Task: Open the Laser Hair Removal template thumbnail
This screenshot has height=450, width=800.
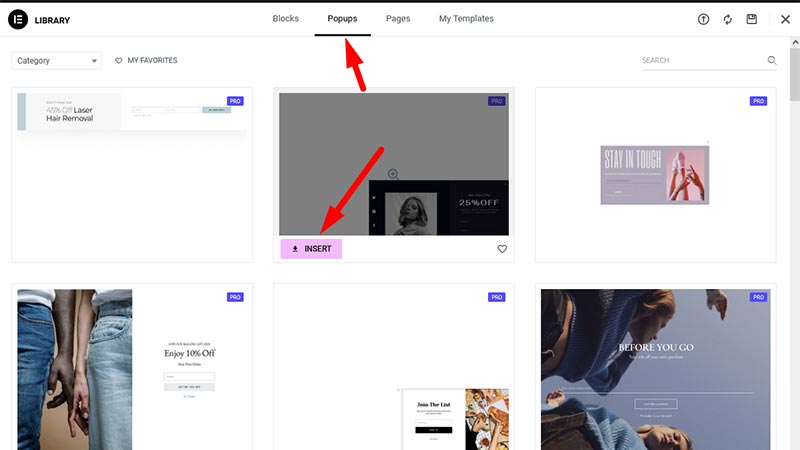Action: (132, 174)
